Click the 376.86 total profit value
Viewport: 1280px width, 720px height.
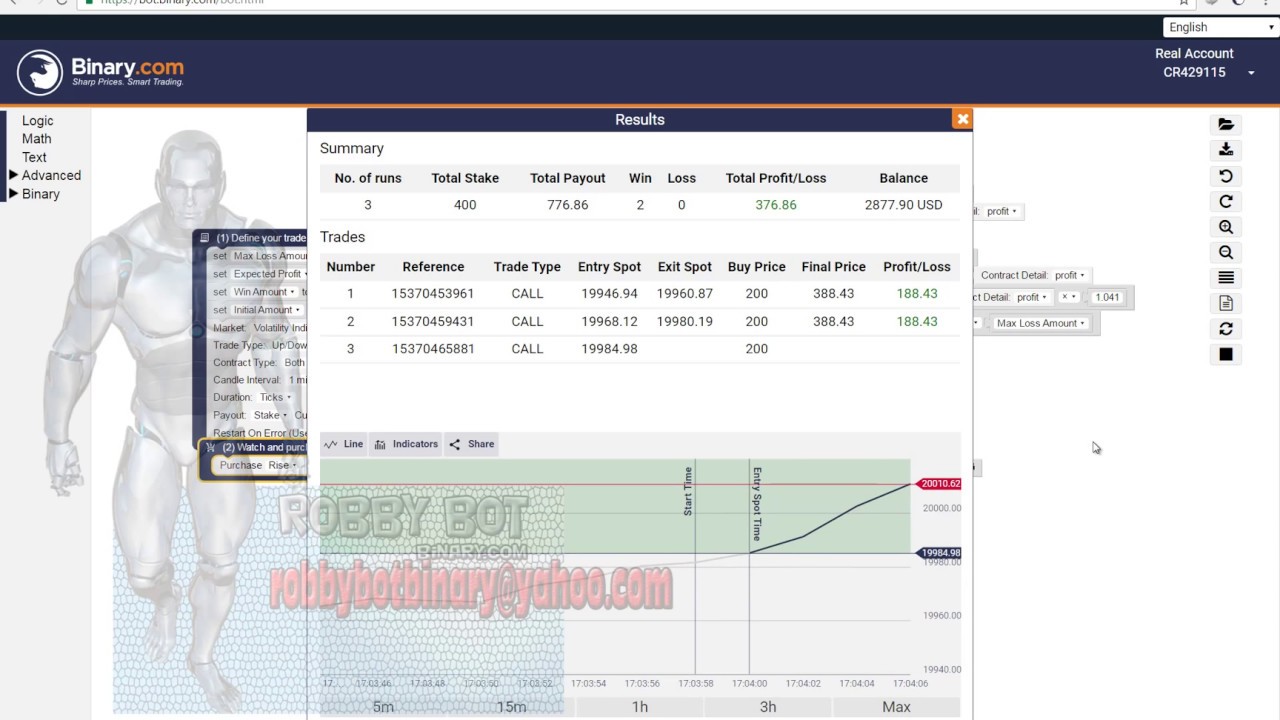click(x=776, y=205)
